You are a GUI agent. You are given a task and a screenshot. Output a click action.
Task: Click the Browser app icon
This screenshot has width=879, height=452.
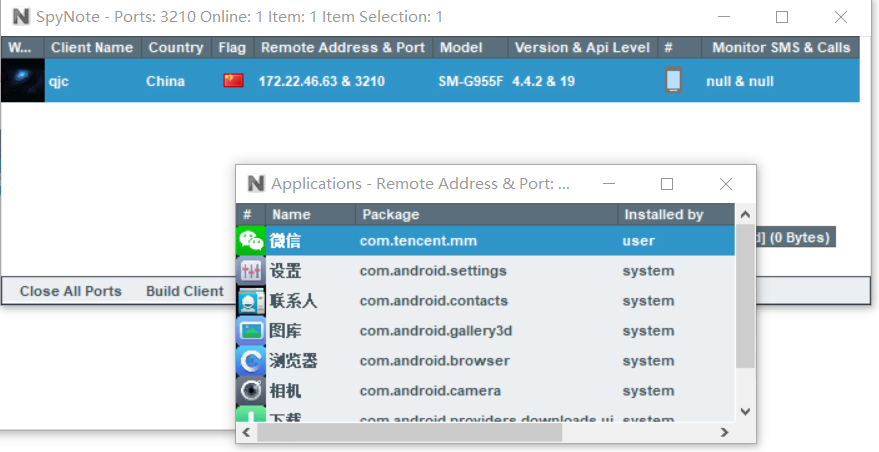click(x=251, y=361)
